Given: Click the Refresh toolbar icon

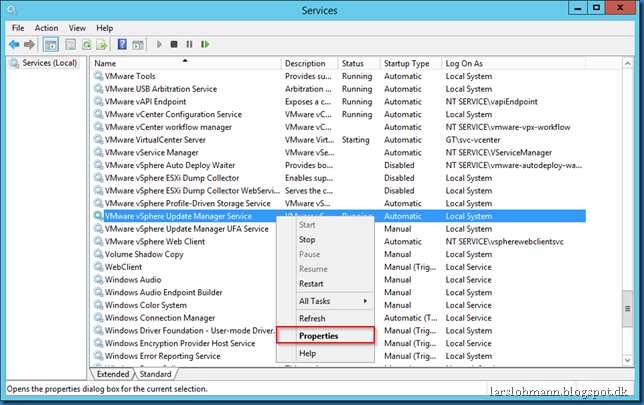Looking at the screenshot, I should click(86, 44).
